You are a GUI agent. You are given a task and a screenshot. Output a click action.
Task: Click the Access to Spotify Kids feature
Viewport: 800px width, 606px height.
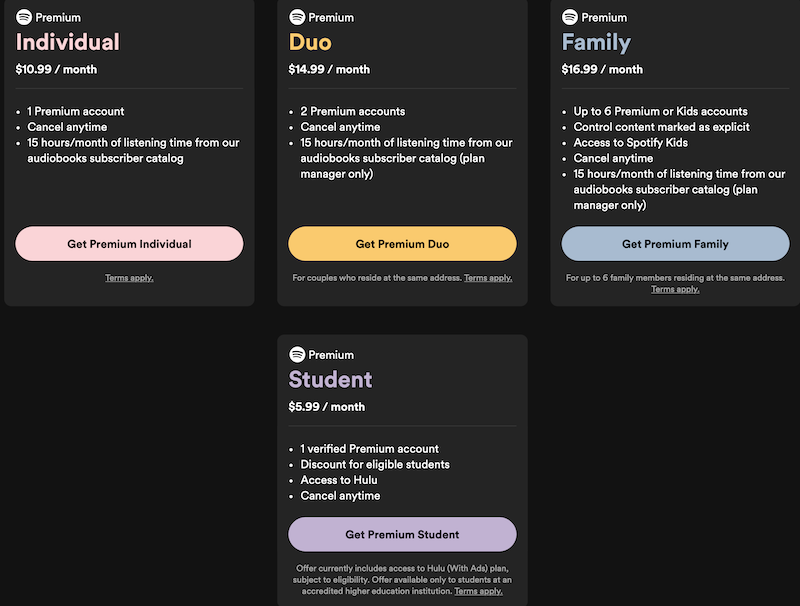coord(630,142)
